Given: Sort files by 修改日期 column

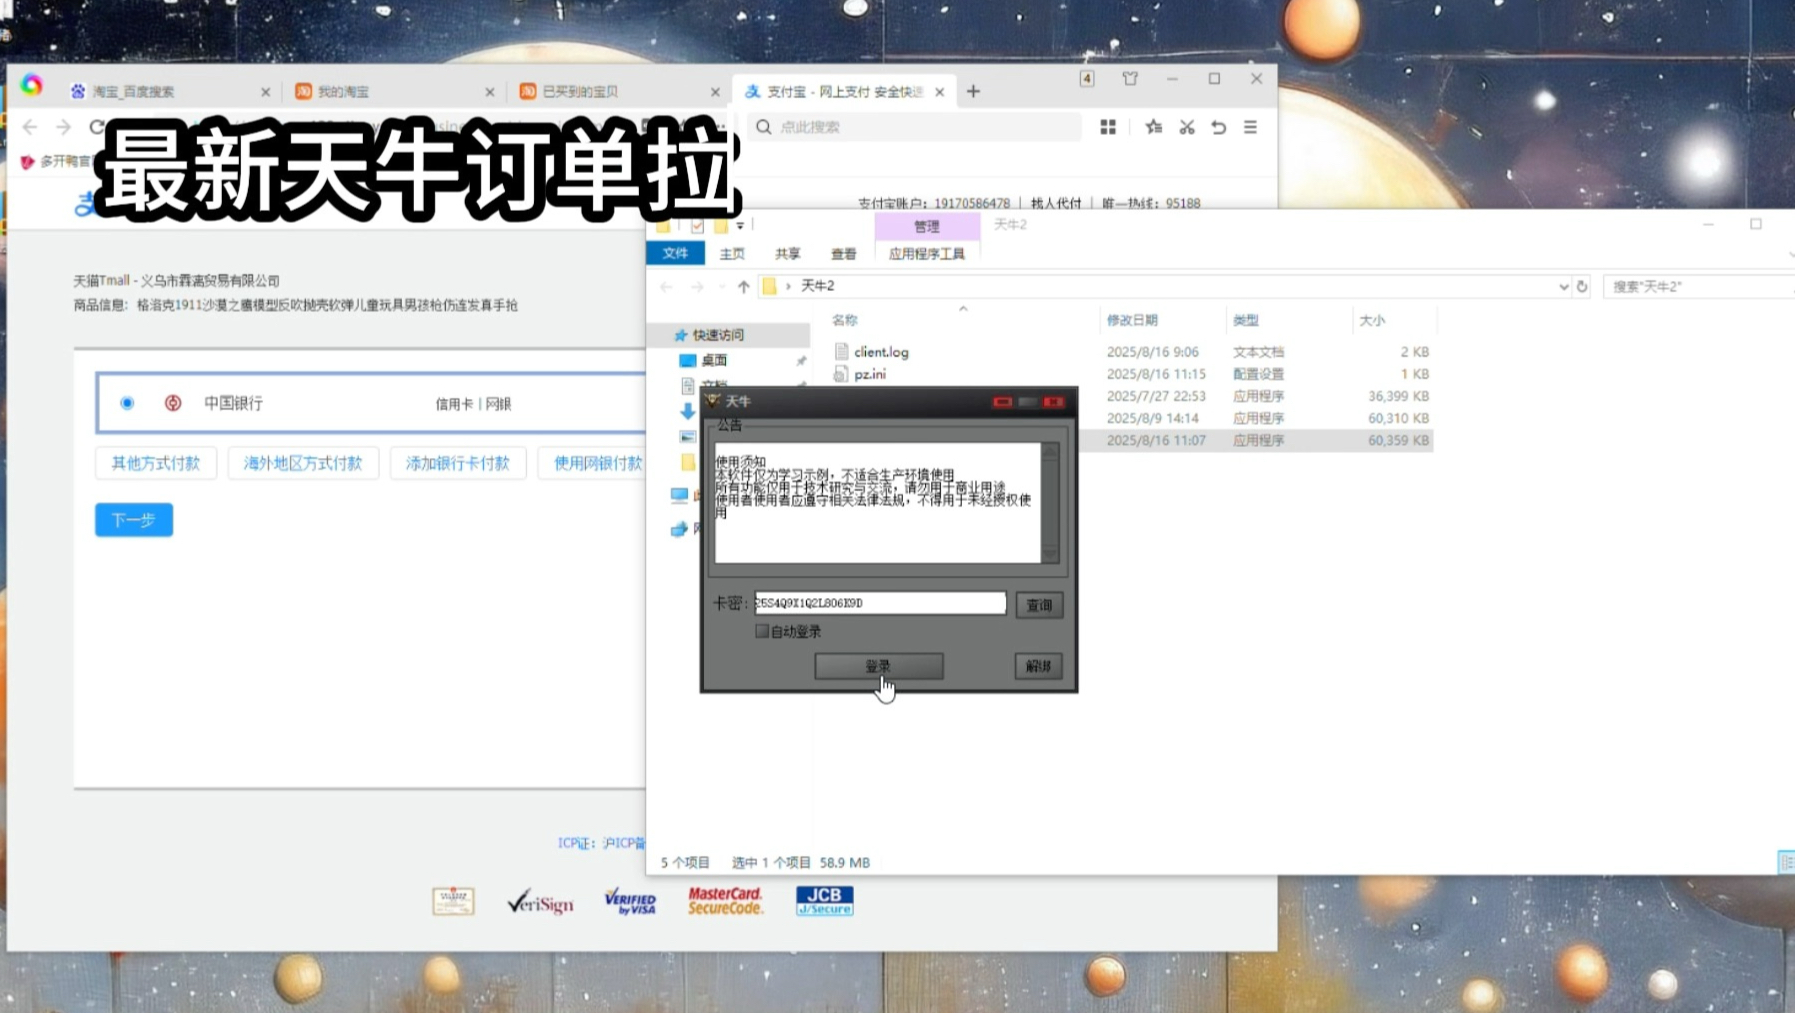Looking at the screenshot, I should click(x=1132, y=320).
